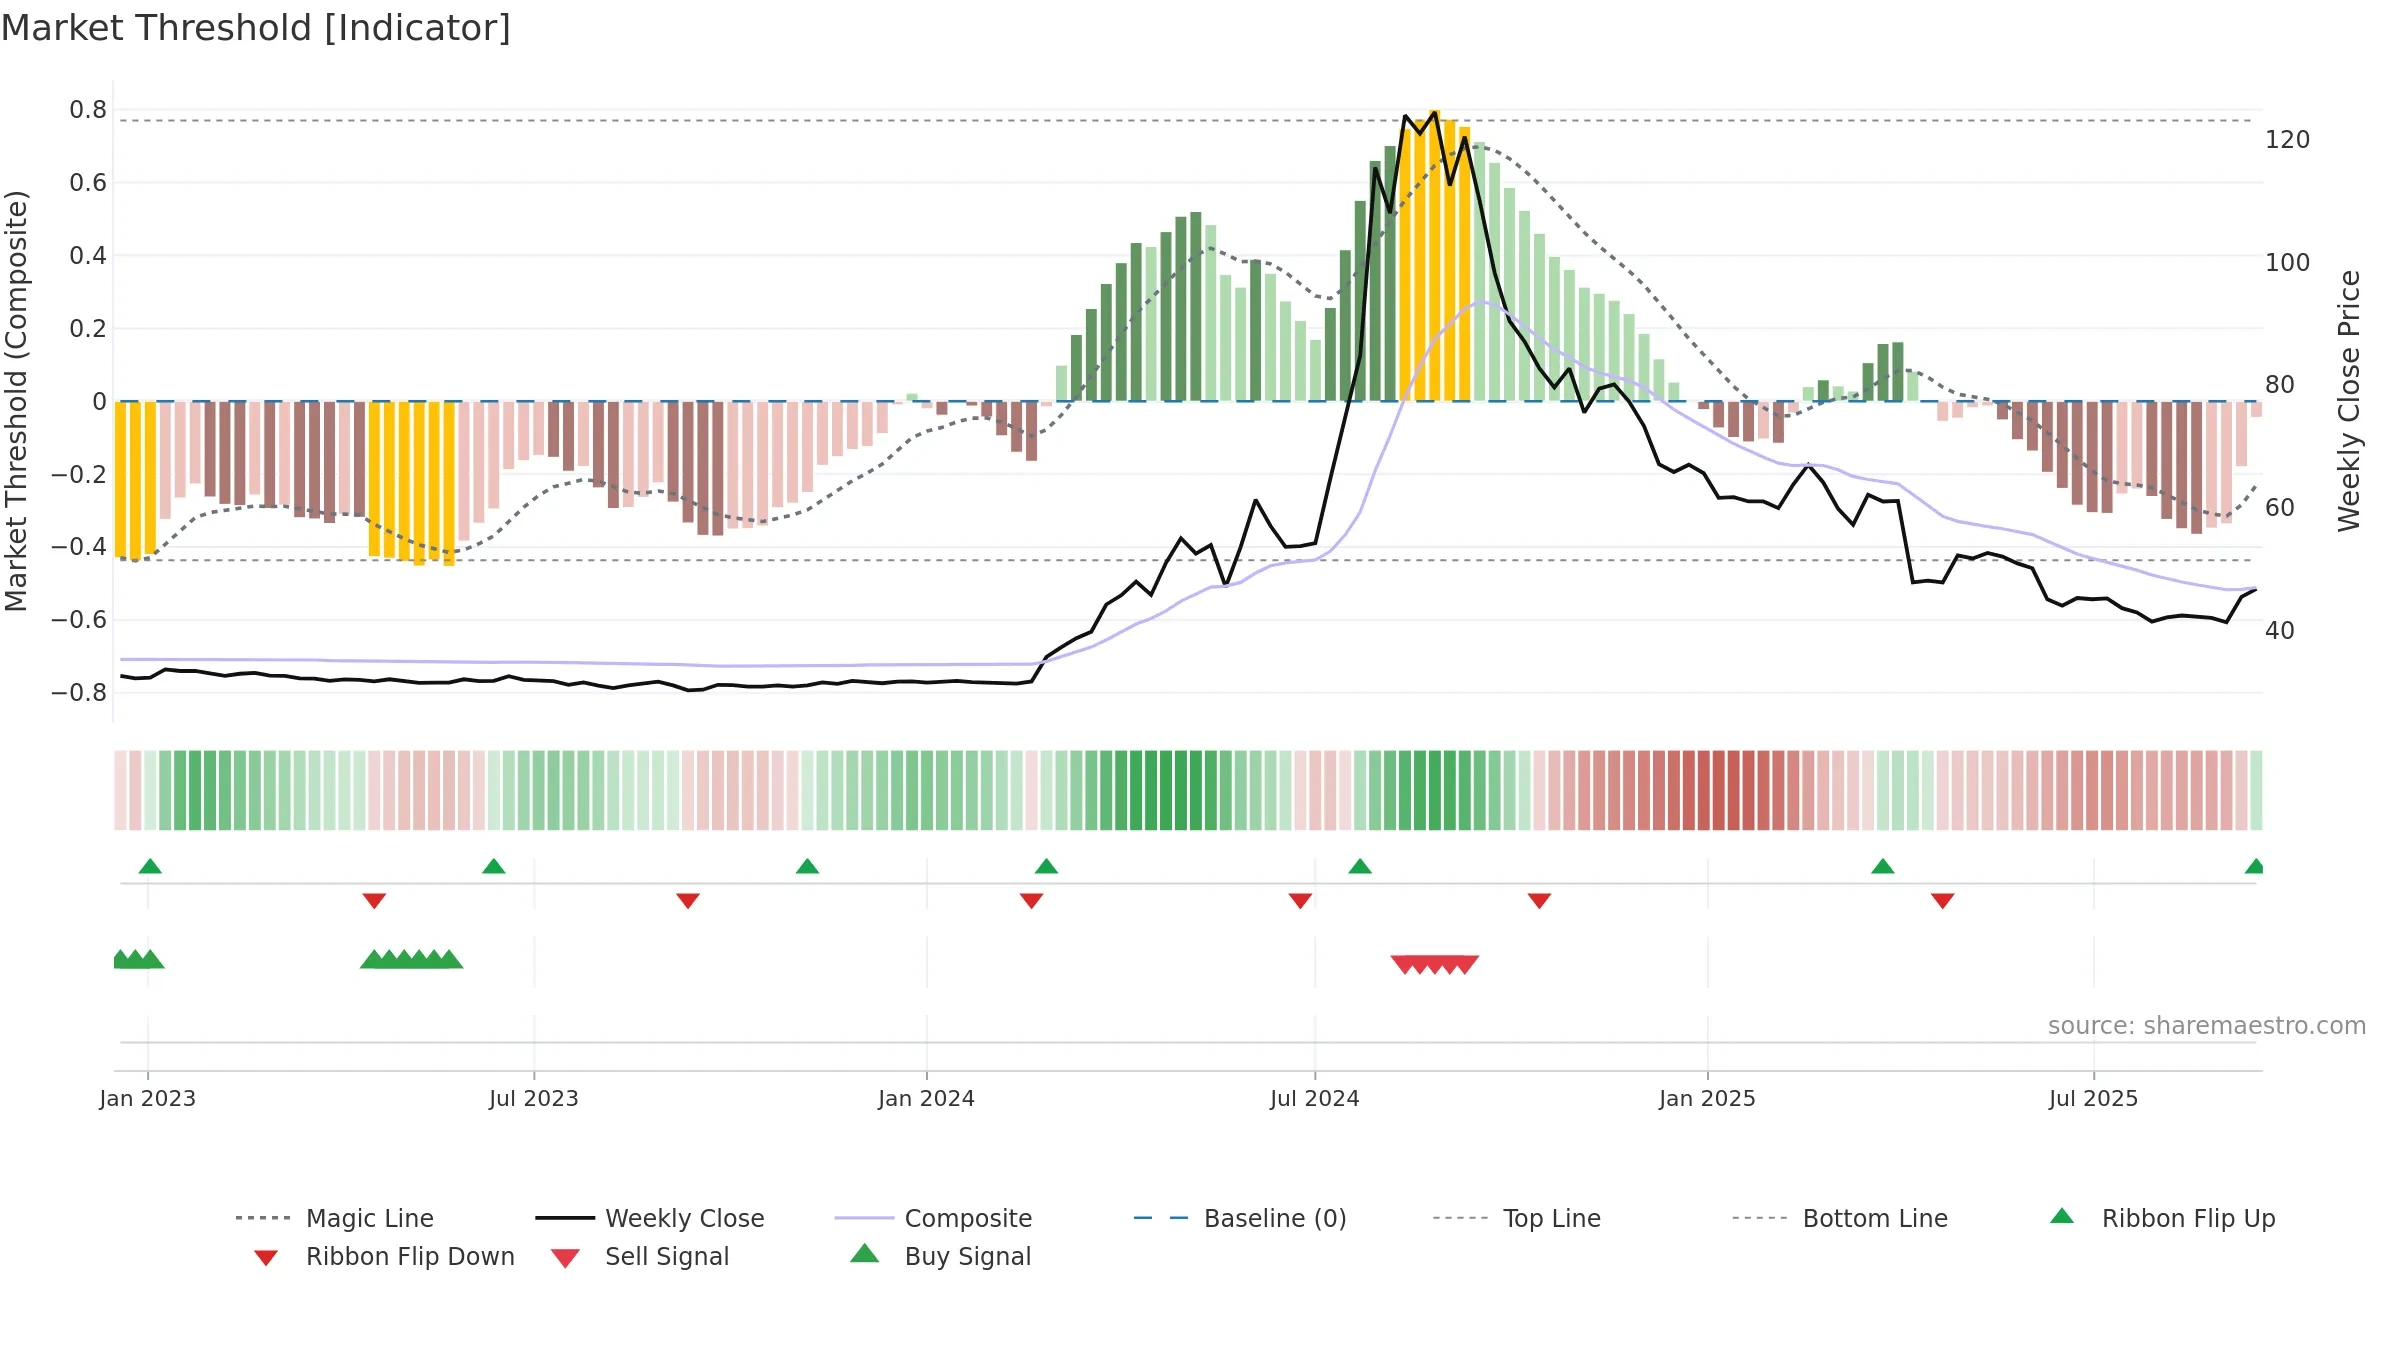Toggle the Bottom Line legend entry
The height and width of the screenshot is (1350, 2400).
(1840, 1218)
